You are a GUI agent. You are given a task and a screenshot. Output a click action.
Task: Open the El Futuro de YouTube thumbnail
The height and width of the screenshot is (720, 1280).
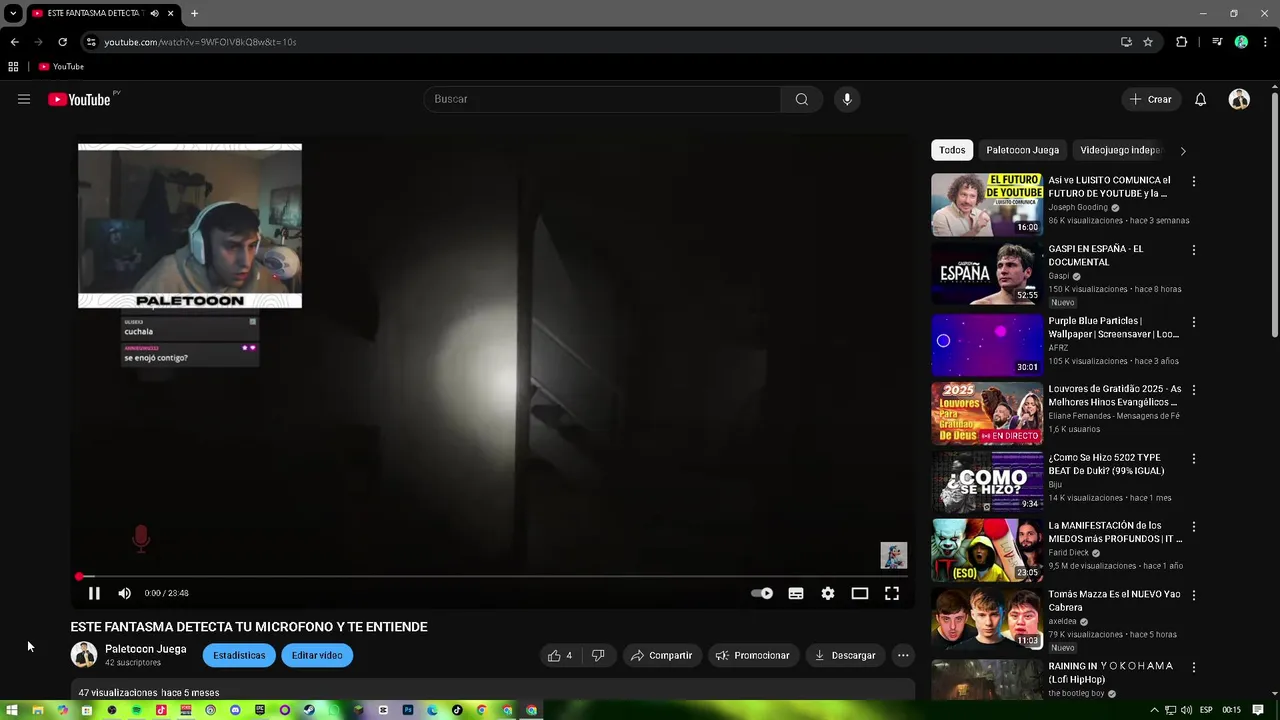(987, 205)
